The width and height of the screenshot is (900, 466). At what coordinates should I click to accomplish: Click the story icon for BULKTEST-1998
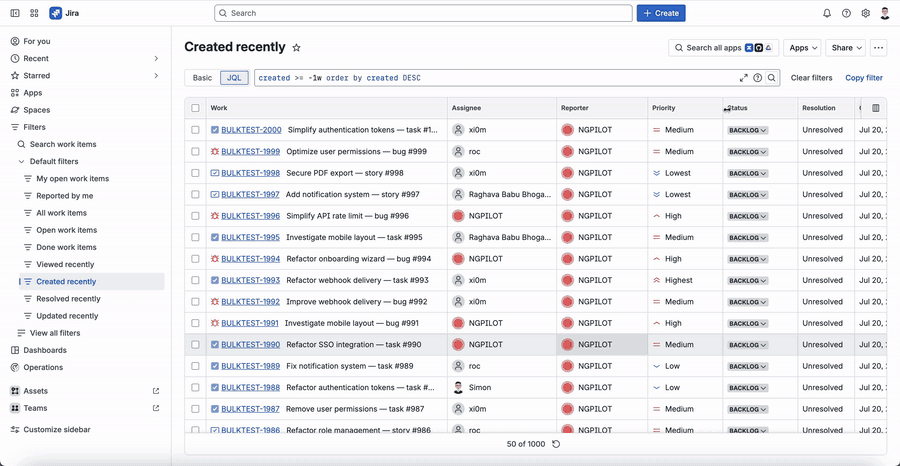click(x=215, y=173)
